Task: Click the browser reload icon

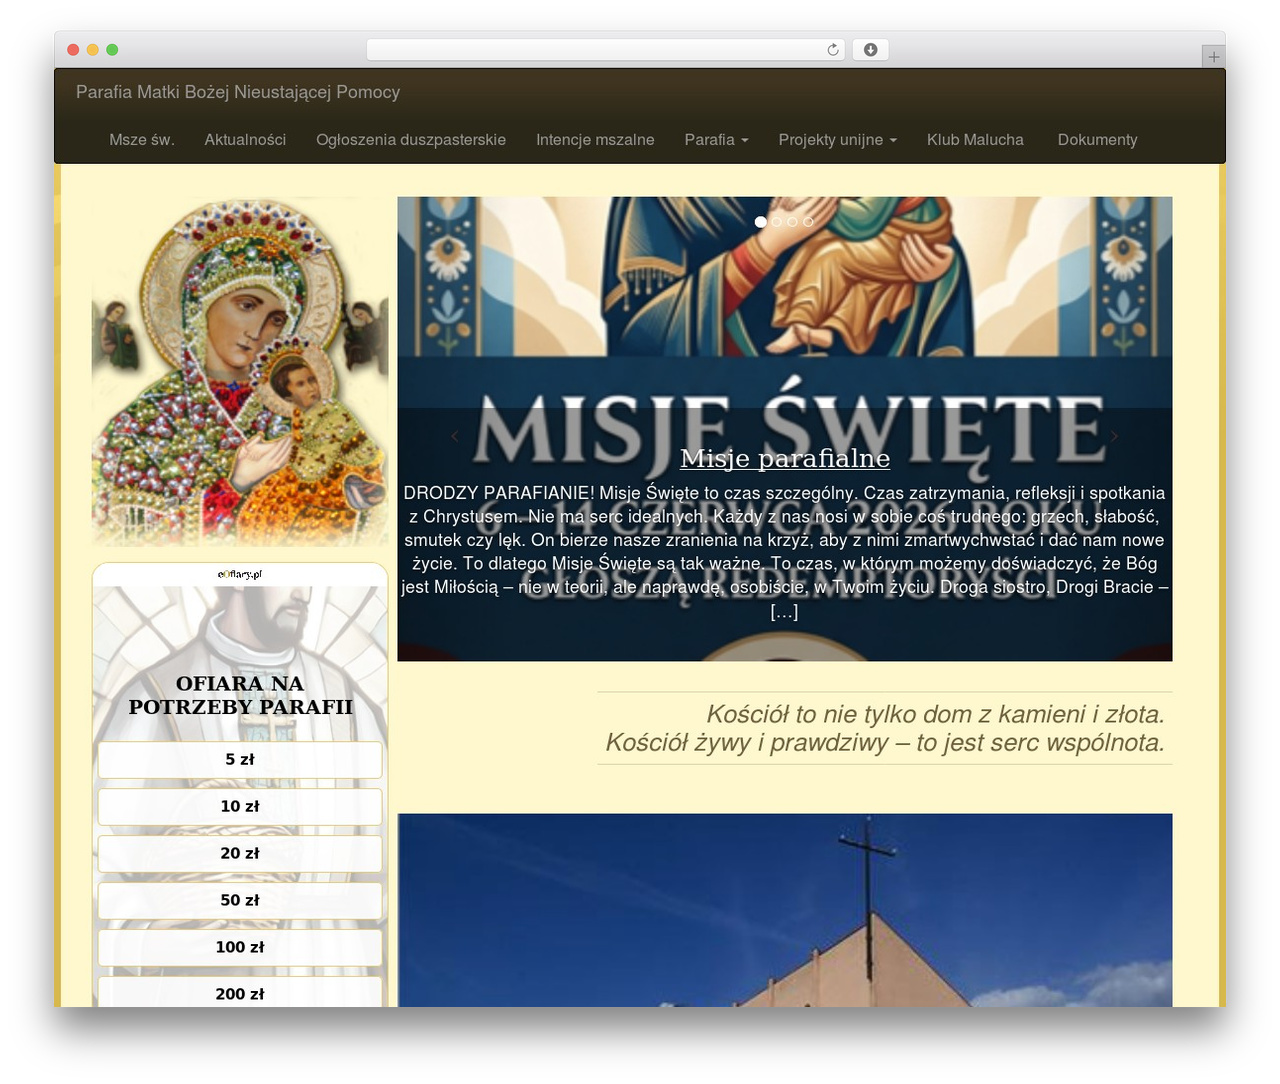Action: click(833, 50)
